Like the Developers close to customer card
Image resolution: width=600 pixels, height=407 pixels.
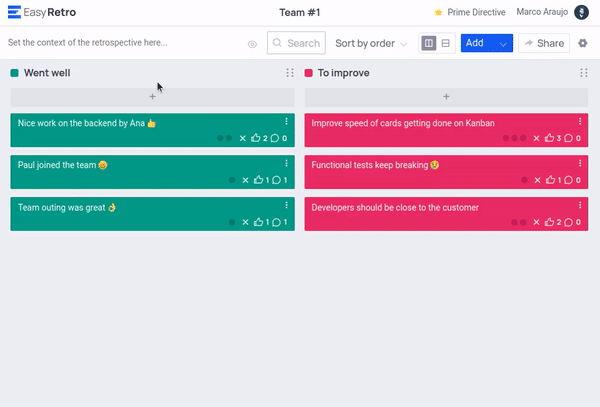coord(549,222)
